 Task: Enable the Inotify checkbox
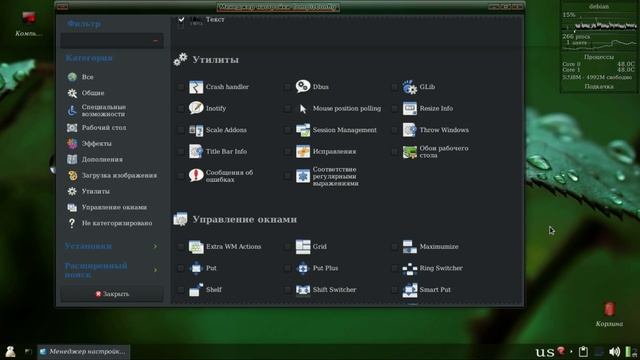181,109
